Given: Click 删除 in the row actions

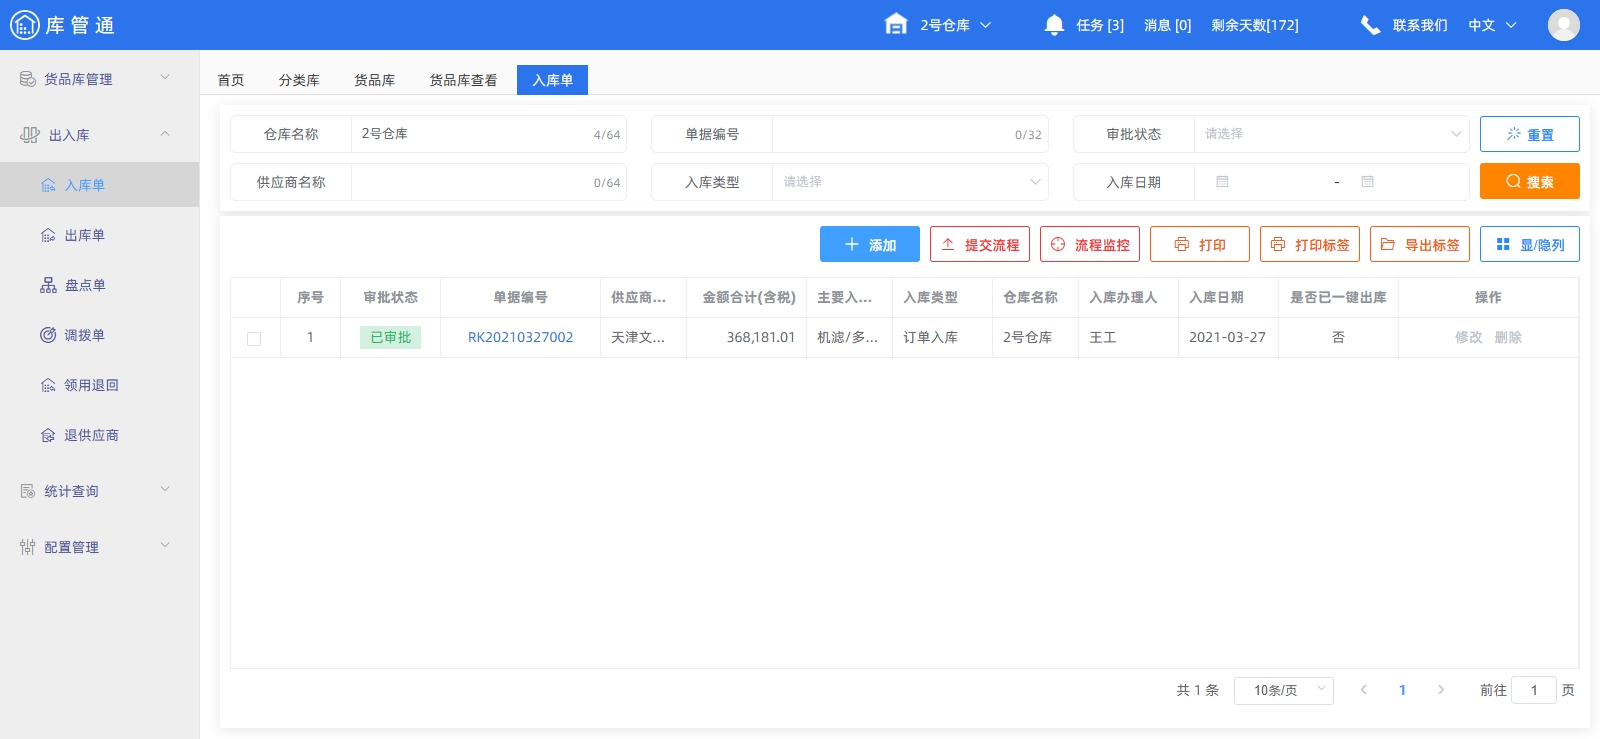Looking at the screenshot, I should [x=1508, y=338].
